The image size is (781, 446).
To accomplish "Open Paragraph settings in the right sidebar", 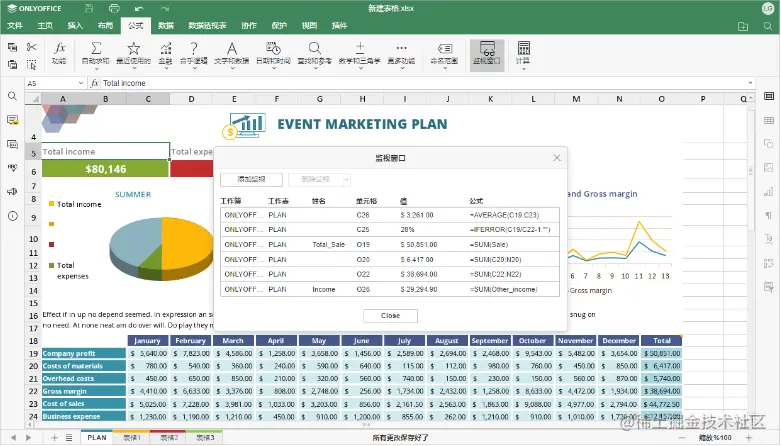I will coord(769,215).
